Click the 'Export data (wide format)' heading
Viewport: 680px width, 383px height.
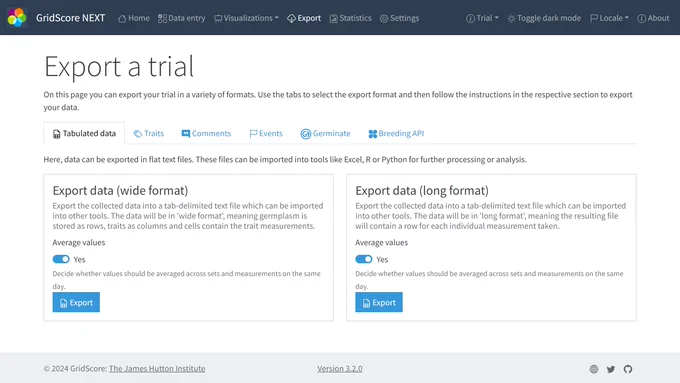(120, 190)
